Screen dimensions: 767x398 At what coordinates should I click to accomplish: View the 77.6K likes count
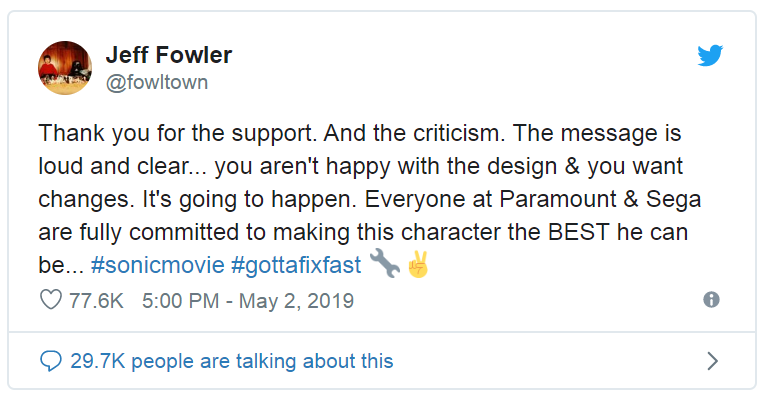(96, 301)
